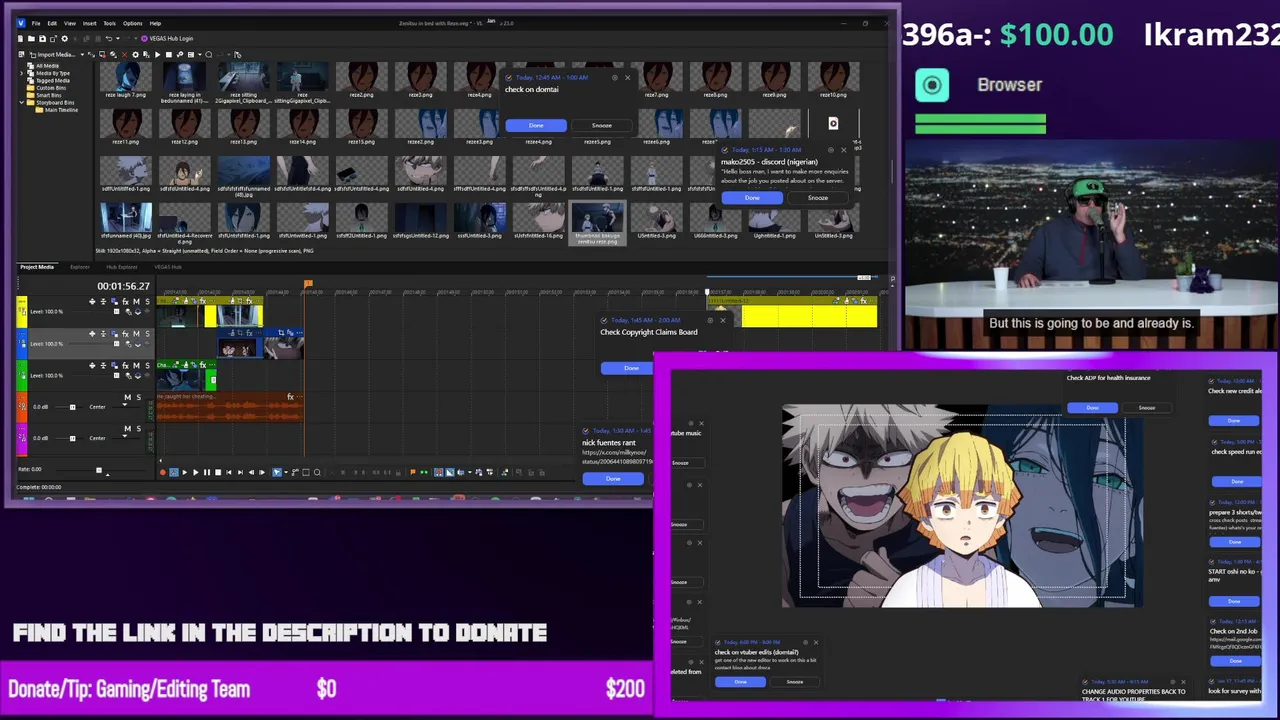
Task: Click Done on 'nick fuentes rant' reminder
Action: pos(613,478)
